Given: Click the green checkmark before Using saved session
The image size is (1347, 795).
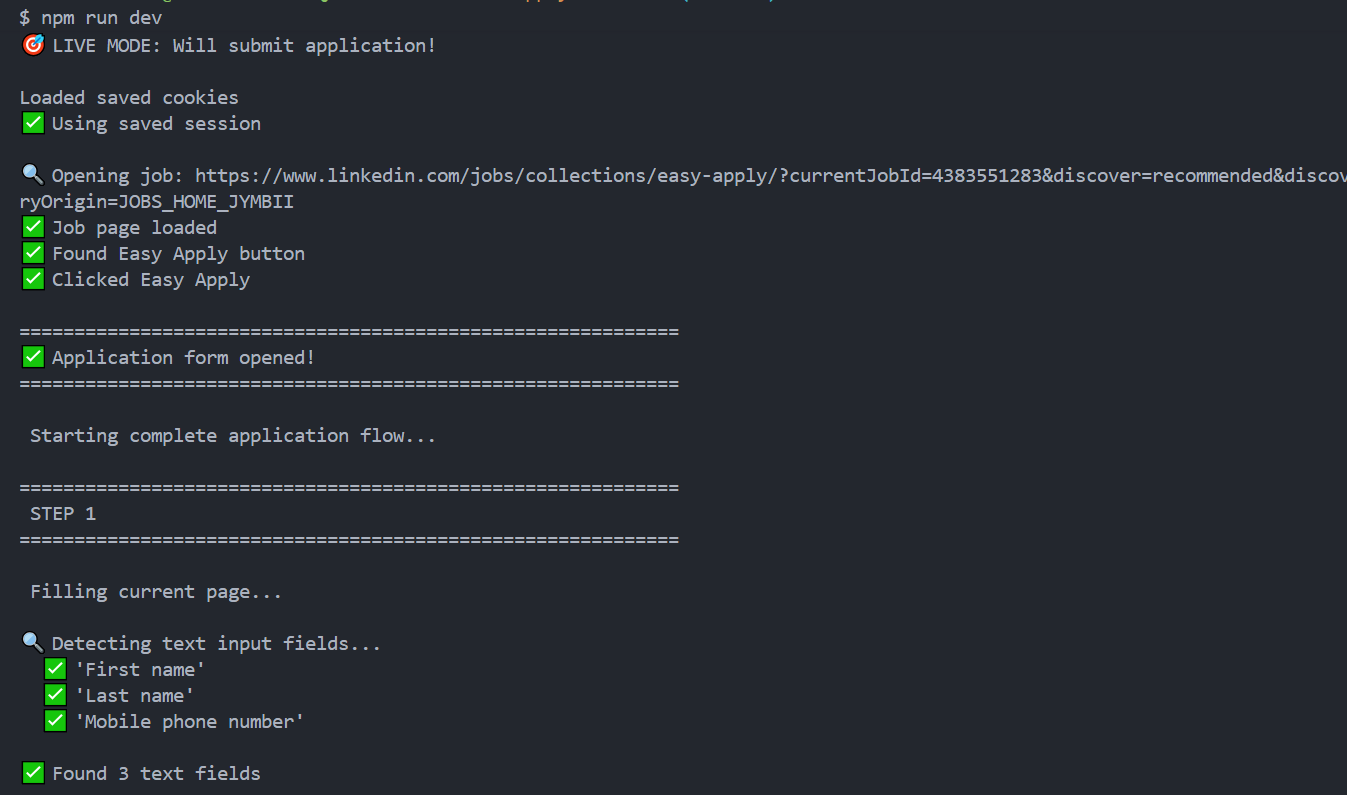Looking at the screenshot, I should pos(33,123).
